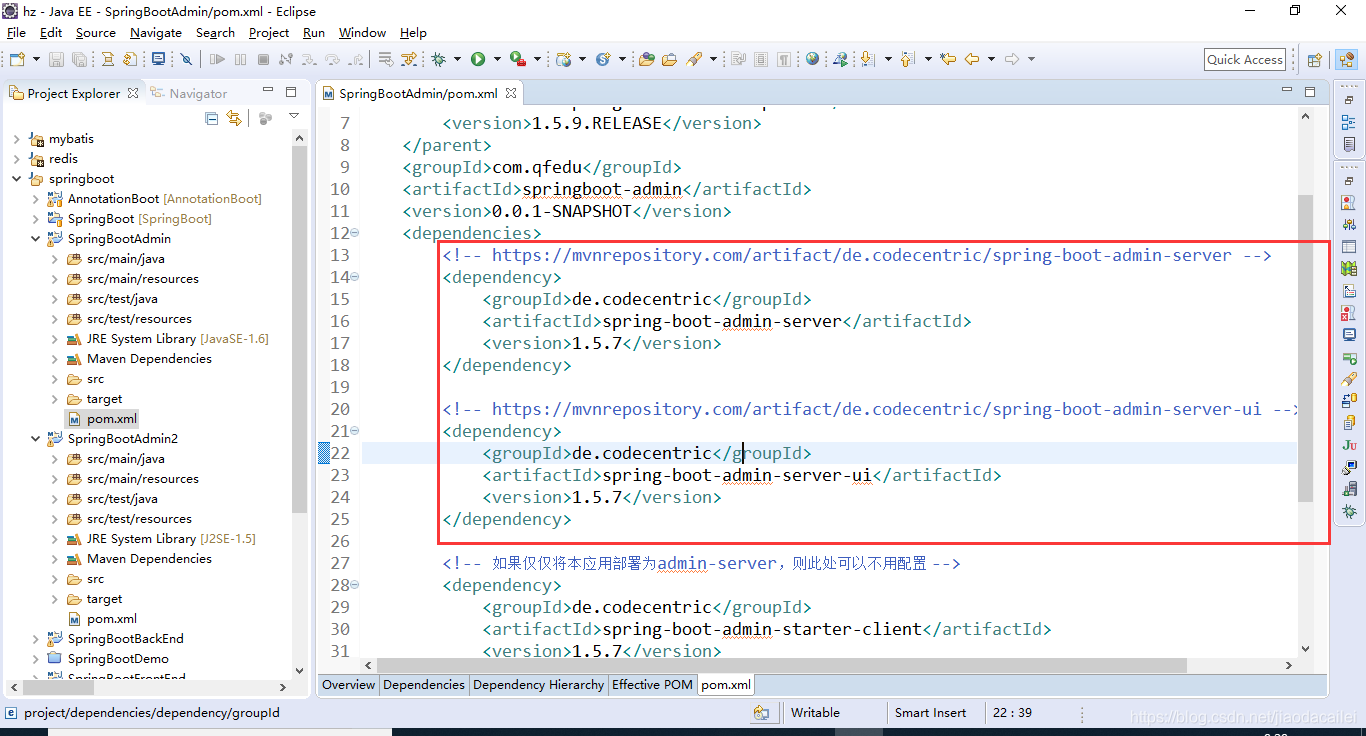Click the Outline icon in the right trim
This screenshot has height=736, width=1366.
[1349, 122]
